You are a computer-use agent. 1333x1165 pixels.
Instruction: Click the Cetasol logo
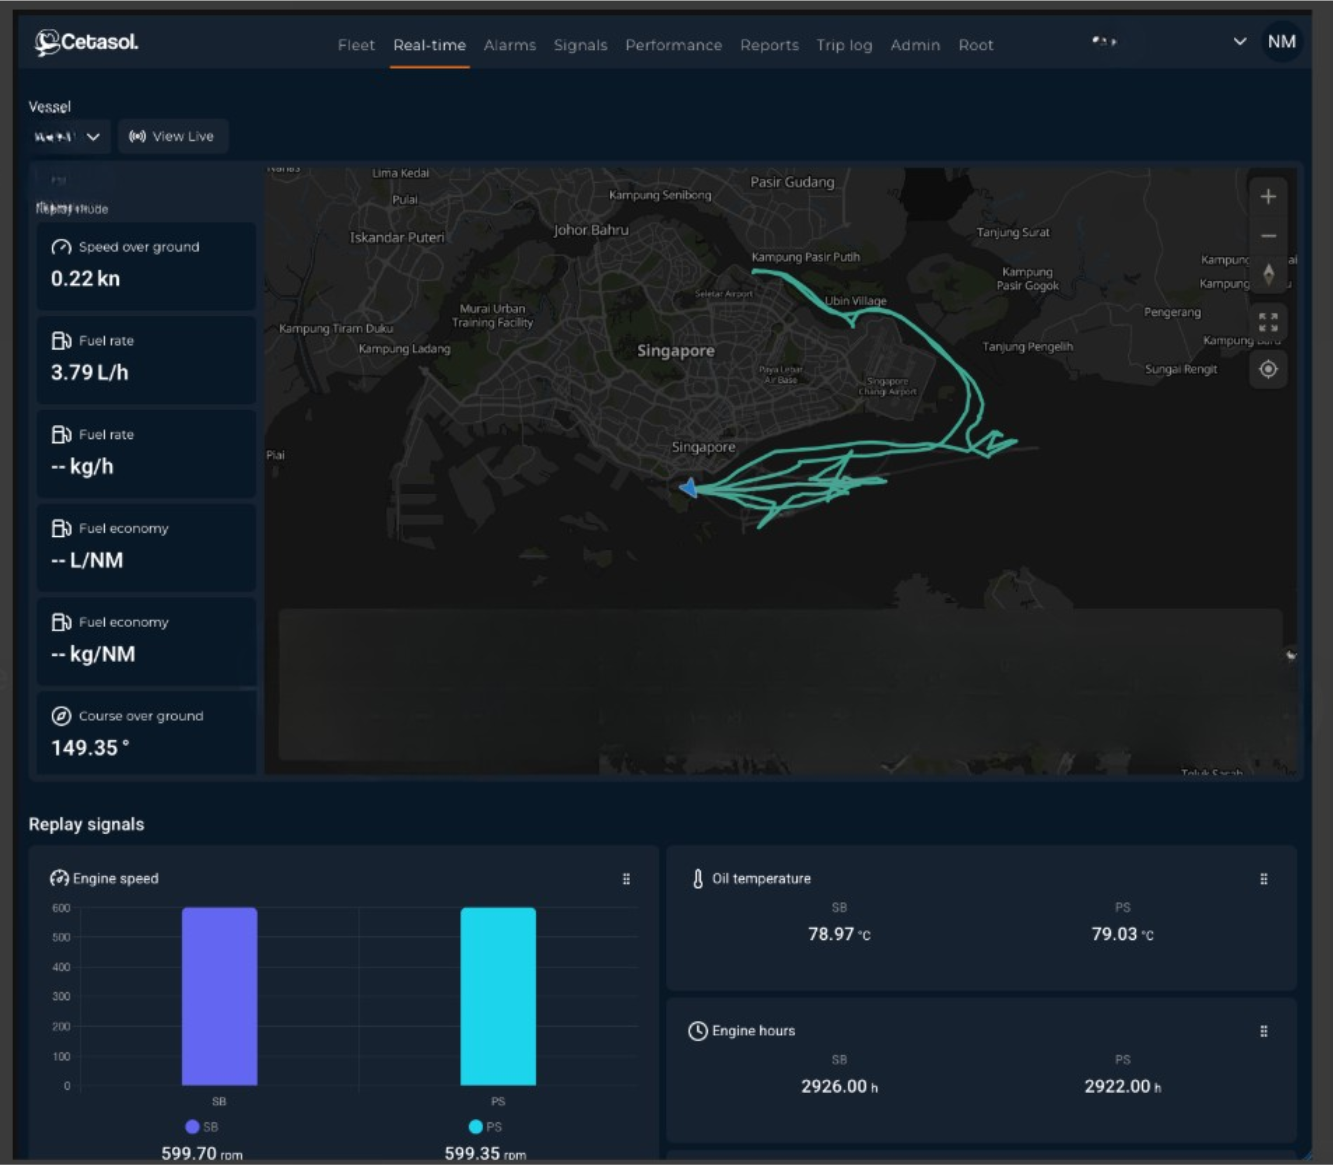coord(86,42)
